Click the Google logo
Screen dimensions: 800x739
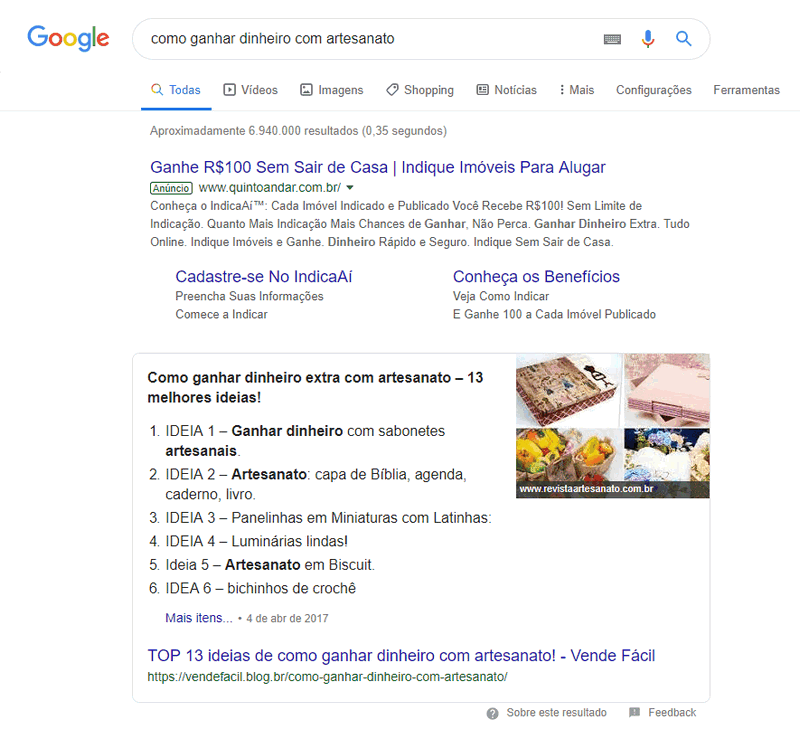point(68,38)
